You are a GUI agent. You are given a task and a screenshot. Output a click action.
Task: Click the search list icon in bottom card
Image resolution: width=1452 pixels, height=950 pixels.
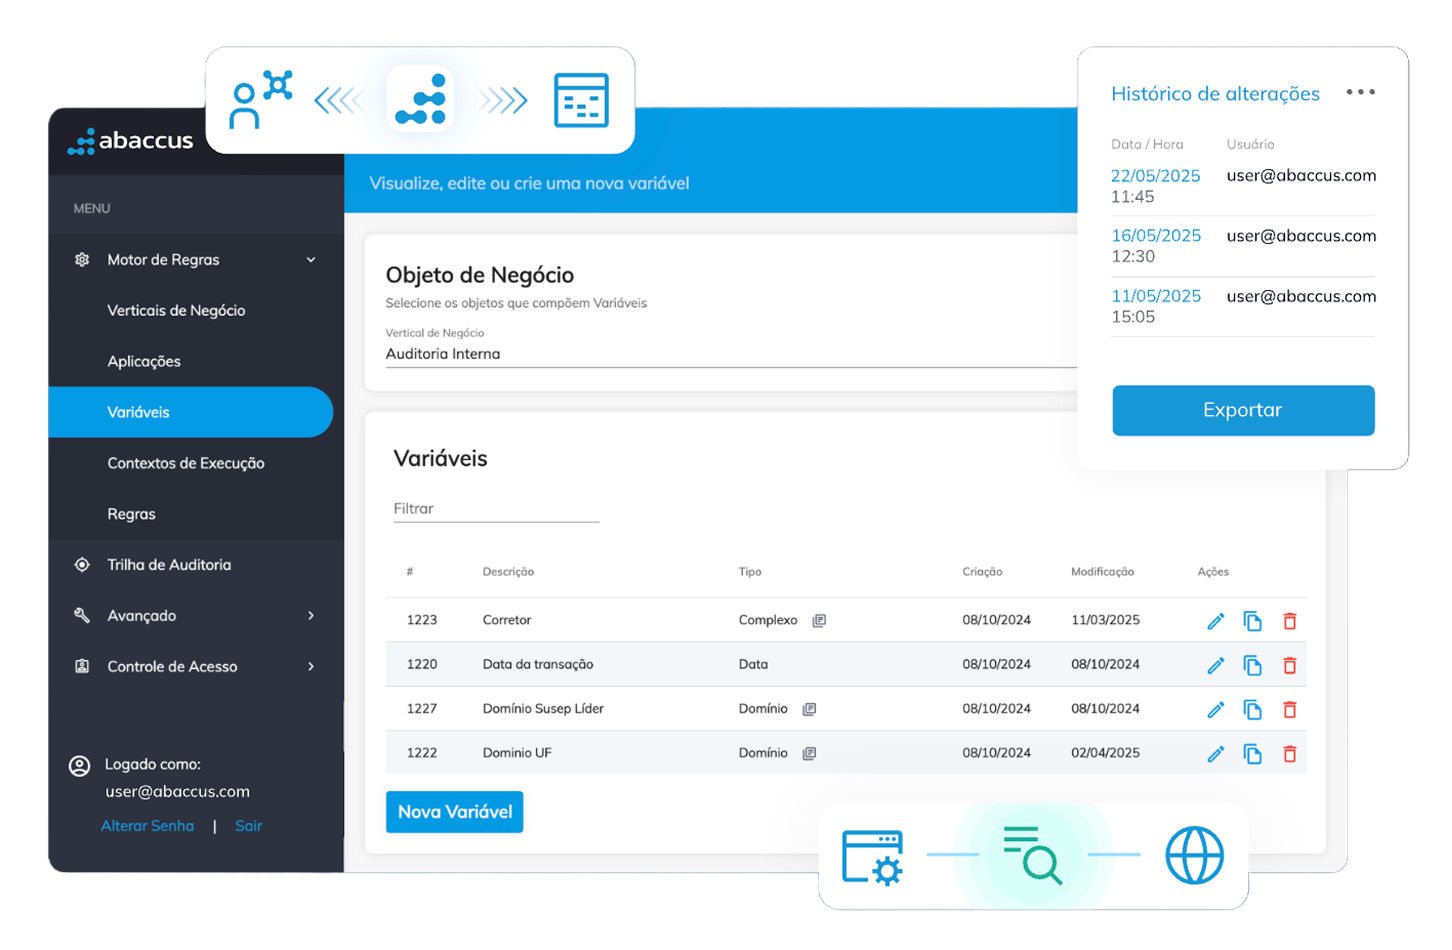coord(1032,855)
